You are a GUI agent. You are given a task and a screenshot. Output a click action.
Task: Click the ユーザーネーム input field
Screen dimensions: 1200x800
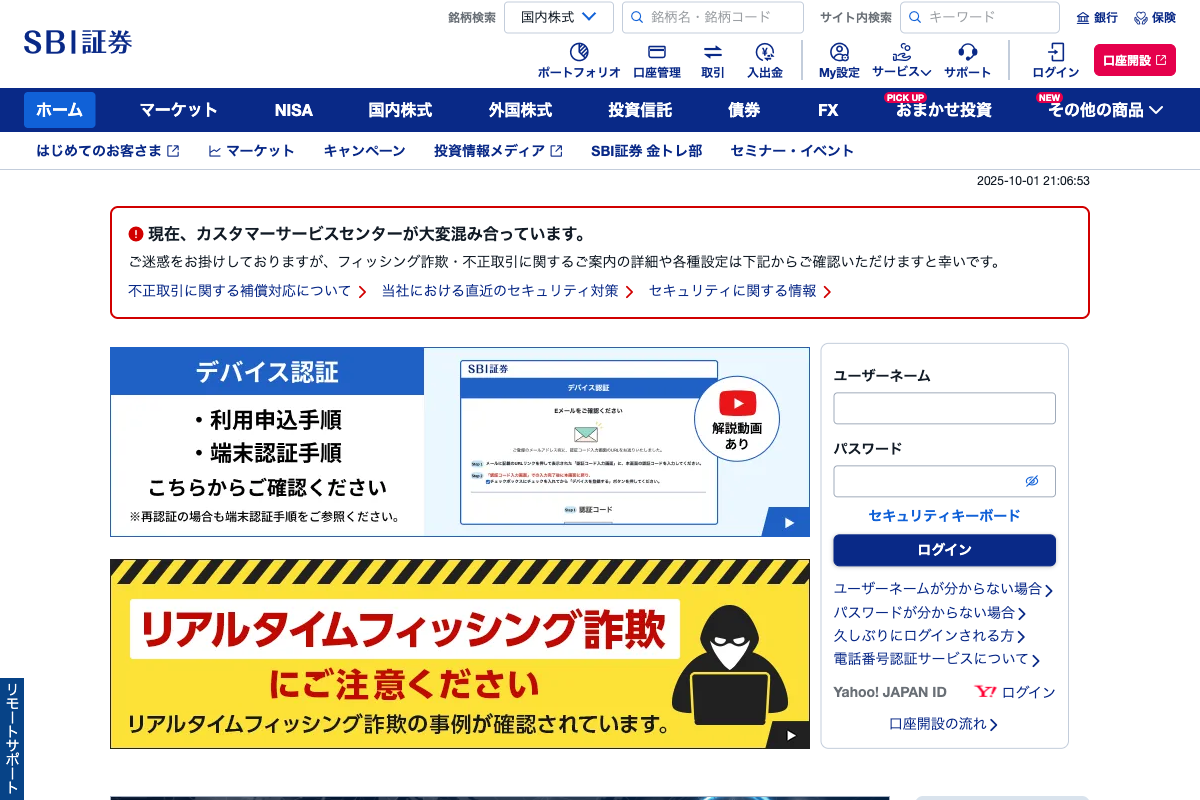tap(944, 408)
